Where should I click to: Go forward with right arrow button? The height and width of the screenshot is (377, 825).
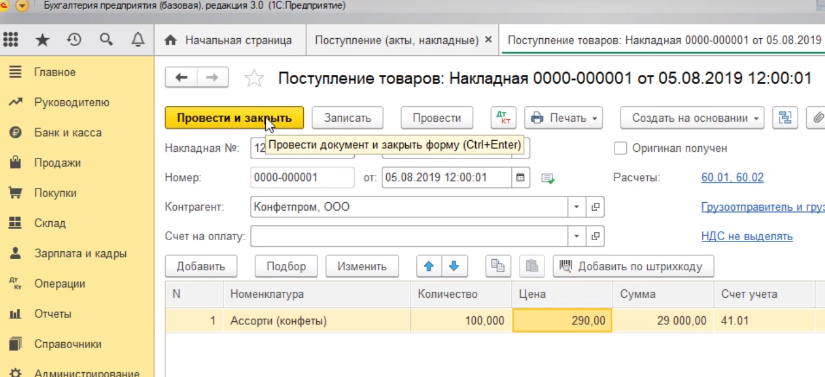[x=213, y=78]
